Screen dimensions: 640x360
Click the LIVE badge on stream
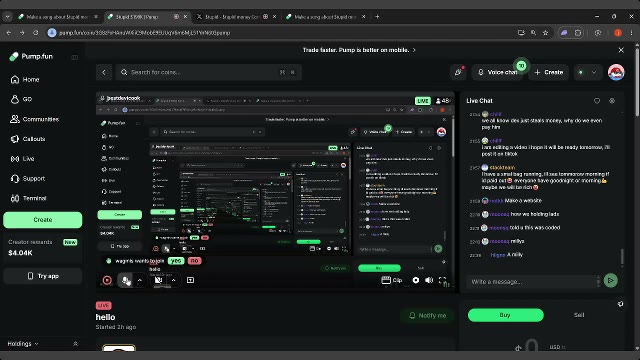(x=422, y=100)
